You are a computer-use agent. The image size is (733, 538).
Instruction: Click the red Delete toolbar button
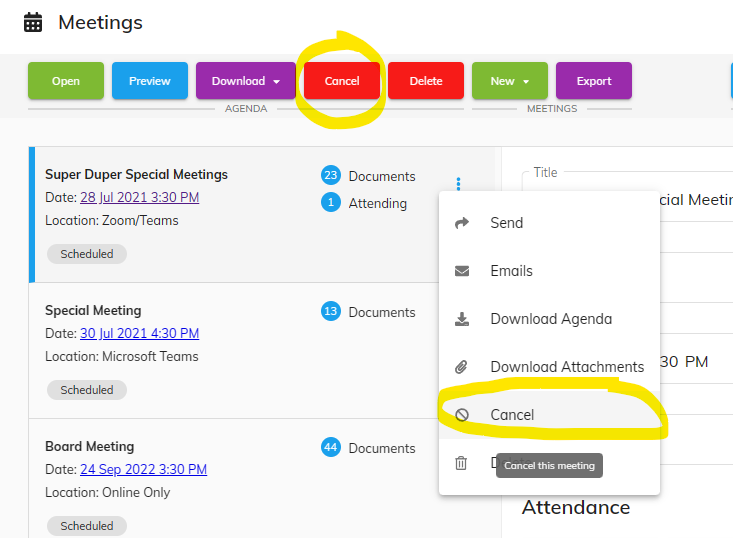click(x=426, y=81)
